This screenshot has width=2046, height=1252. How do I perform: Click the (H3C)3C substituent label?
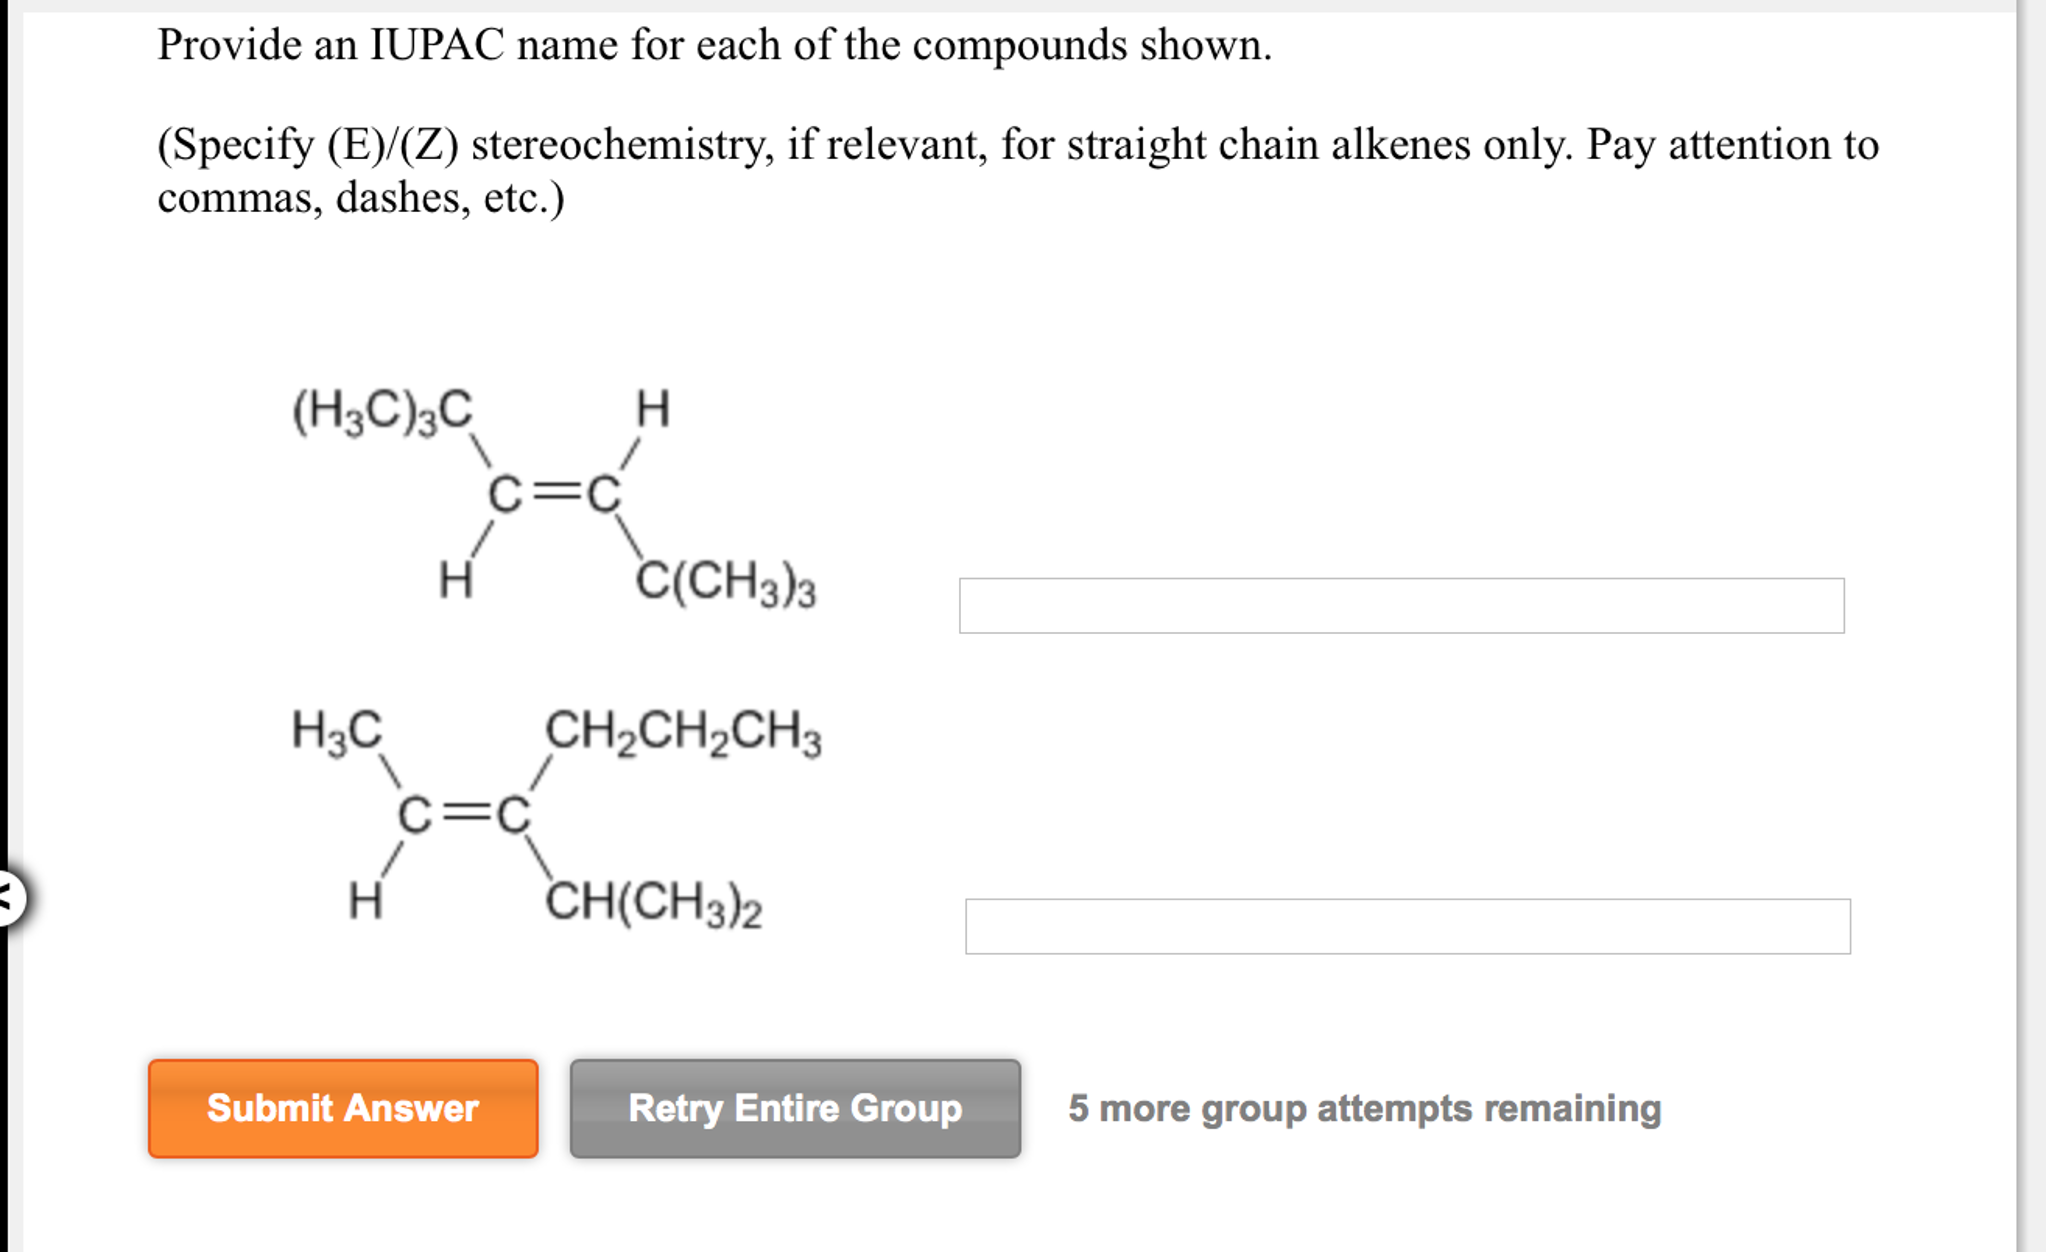pos(382,409)
